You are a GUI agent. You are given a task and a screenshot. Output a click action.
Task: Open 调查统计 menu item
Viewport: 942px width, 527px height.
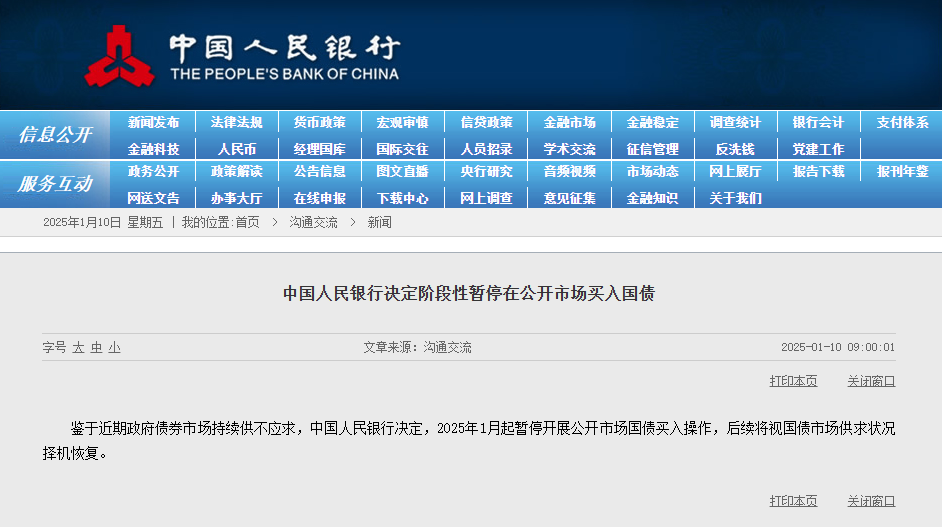(735, 123)
